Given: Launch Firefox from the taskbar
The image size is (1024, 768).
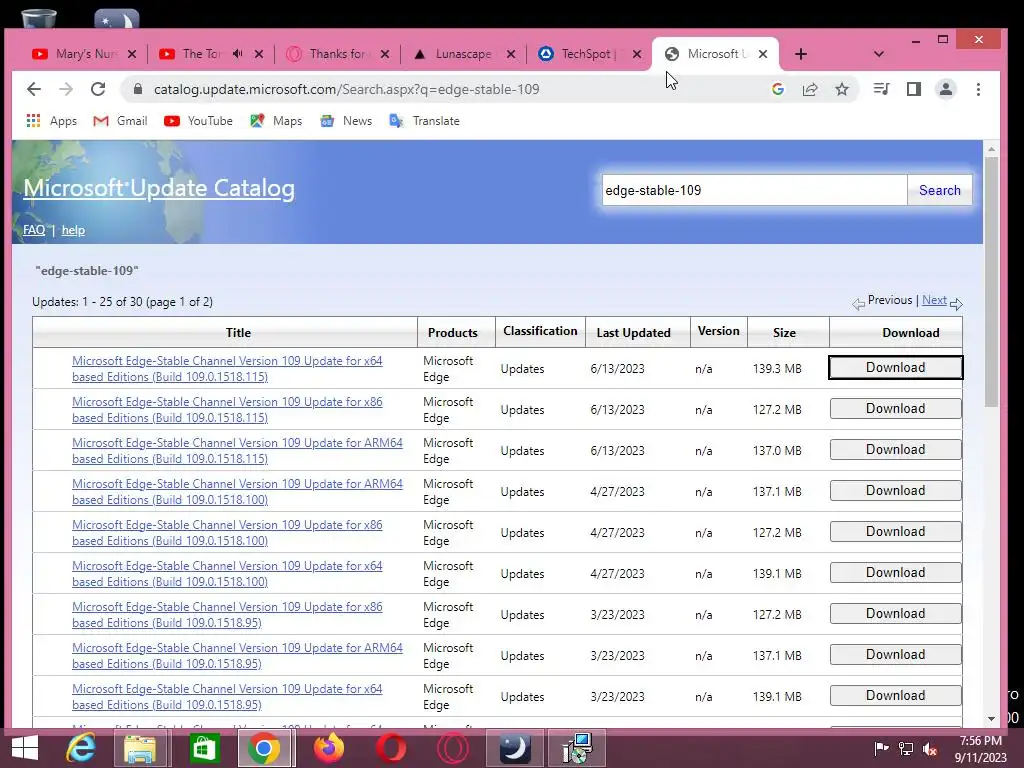Looking at the screenshot, I should click(x=329, y=748).
